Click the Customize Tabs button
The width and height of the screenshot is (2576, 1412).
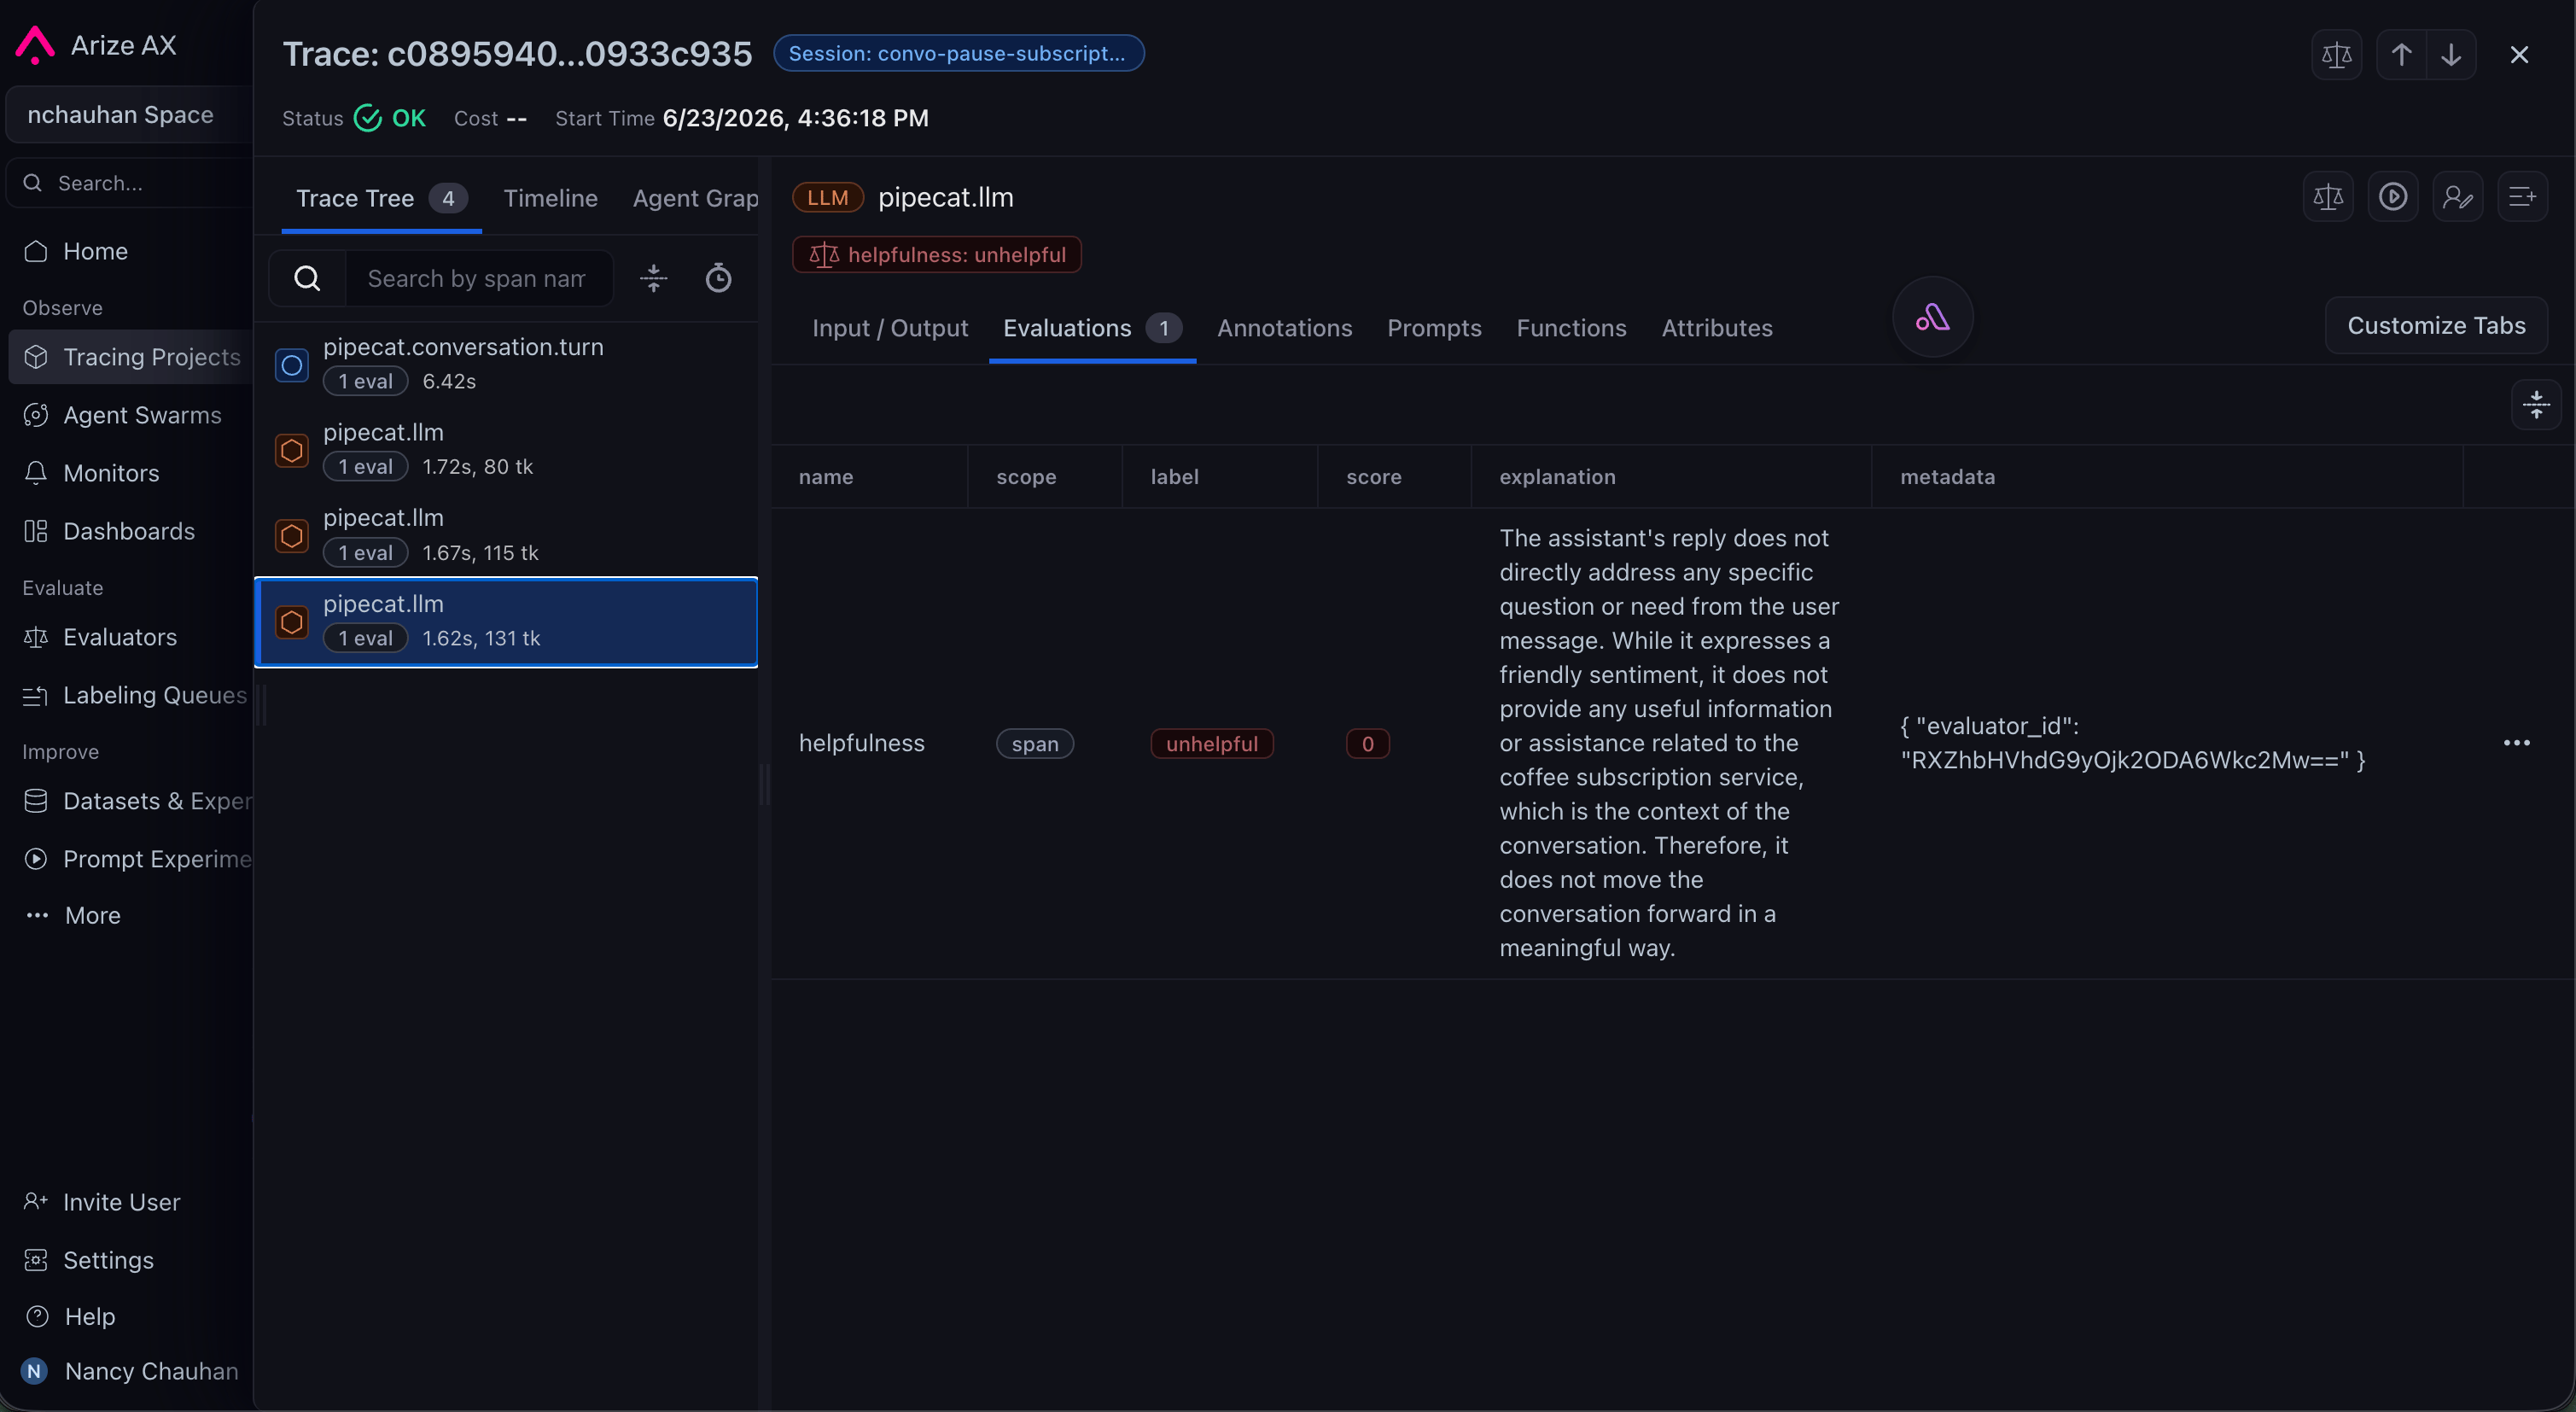2436,325
